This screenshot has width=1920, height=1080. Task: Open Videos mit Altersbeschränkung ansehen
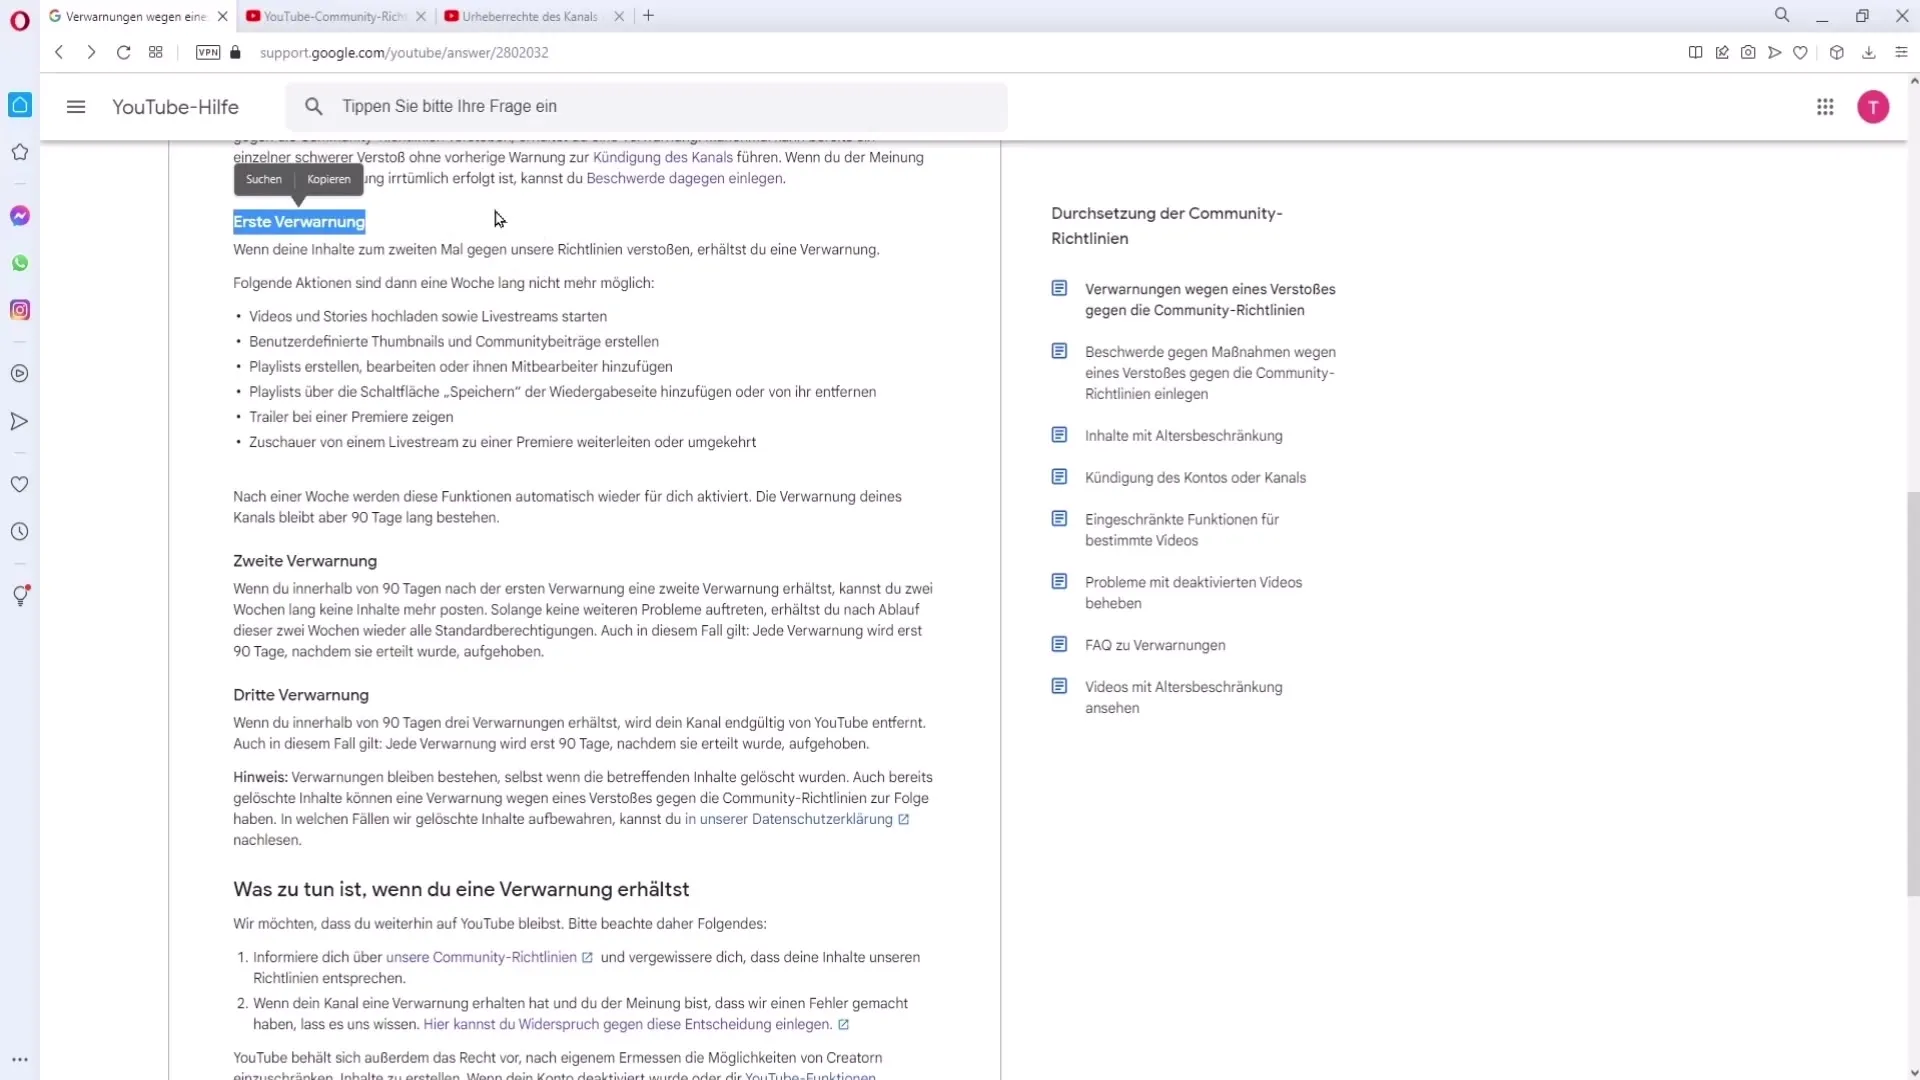(1183, 697)
